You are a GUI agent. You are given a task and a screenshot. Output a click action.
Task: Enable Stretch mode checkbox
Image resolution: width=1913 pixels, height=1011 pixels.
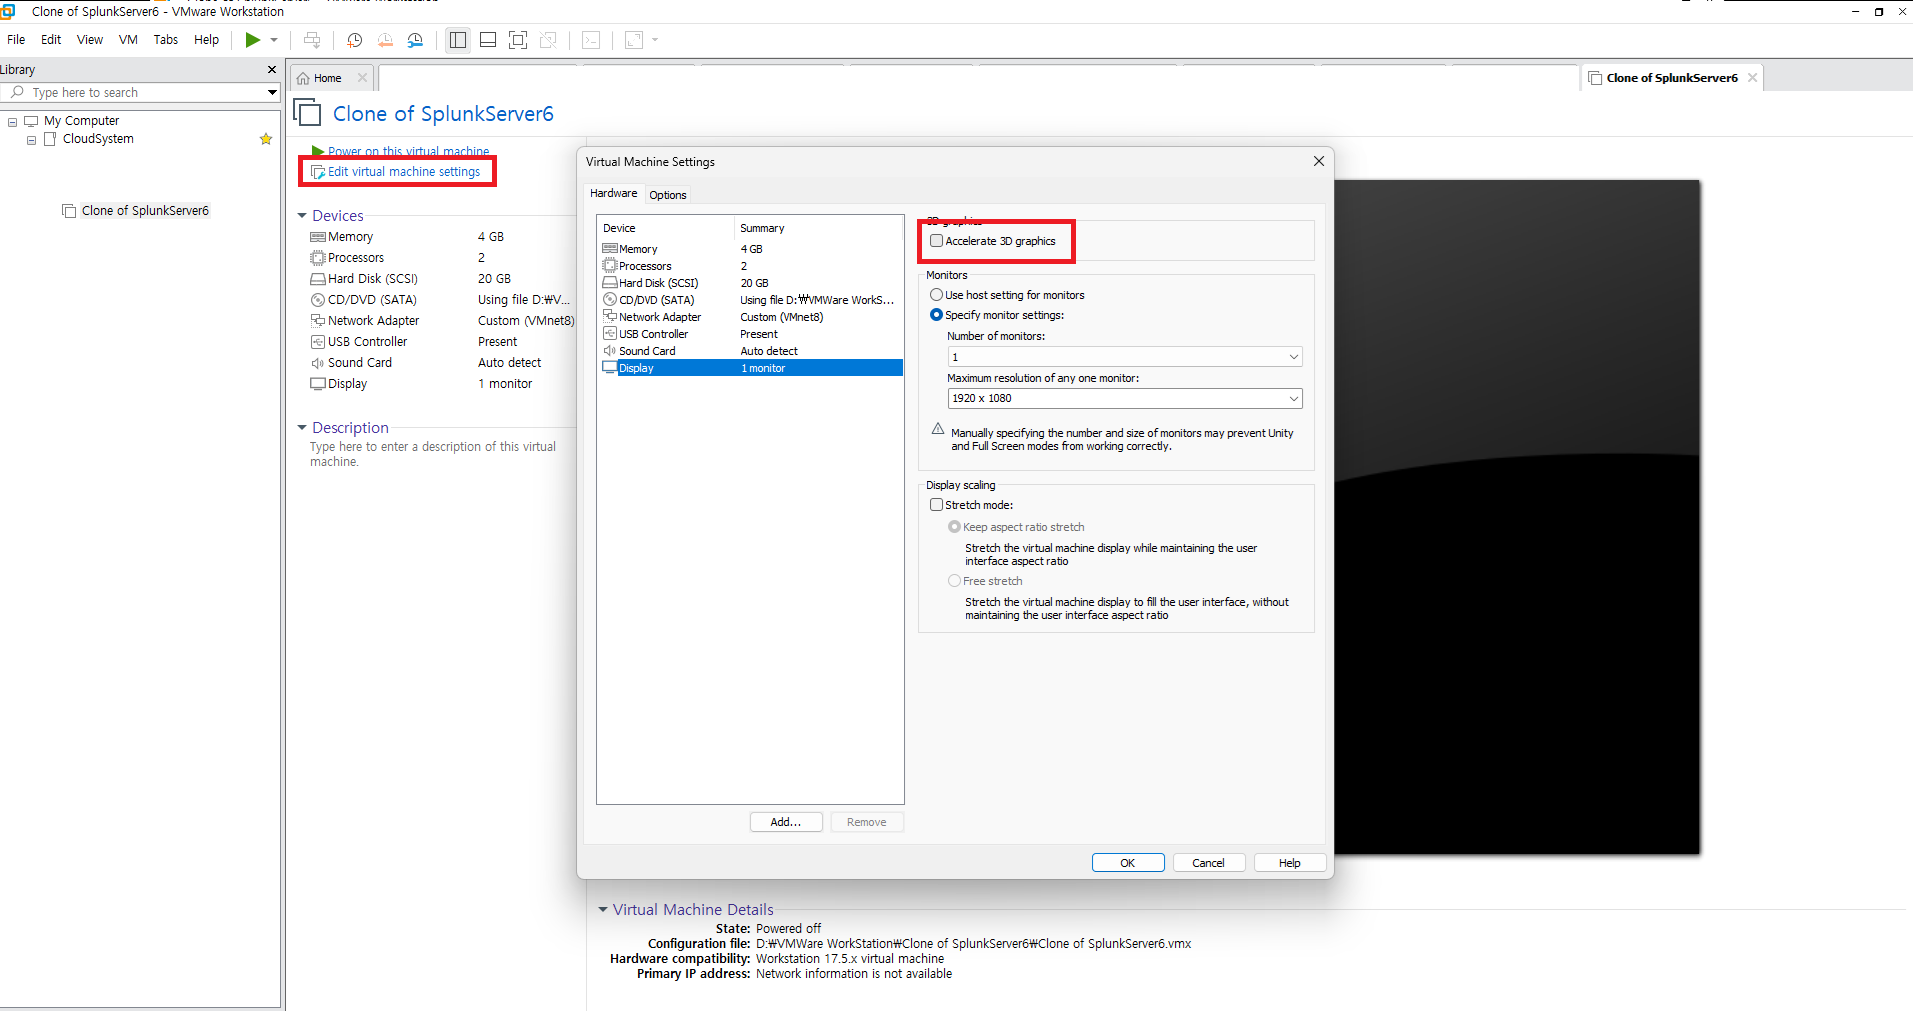tap(937, 505)
